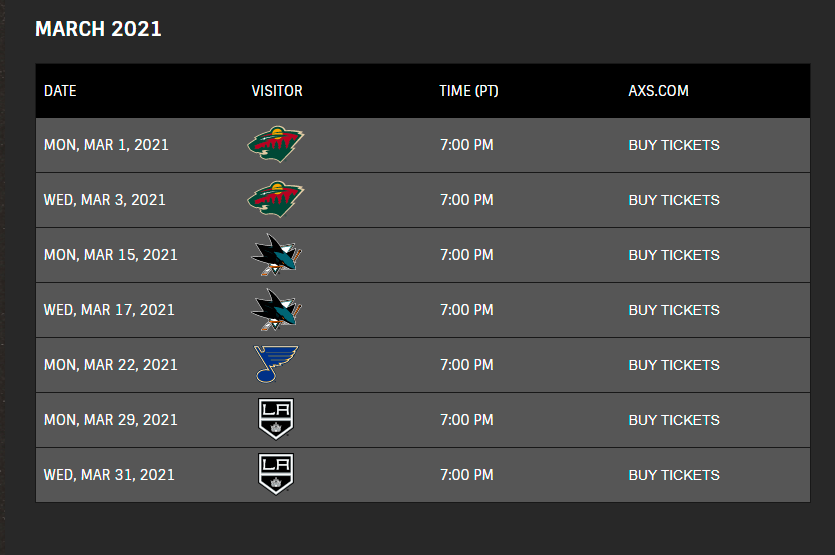Screen dimensions: 835x555
Task: Click the AXS.COM column header
Action: tap(658, 91)
